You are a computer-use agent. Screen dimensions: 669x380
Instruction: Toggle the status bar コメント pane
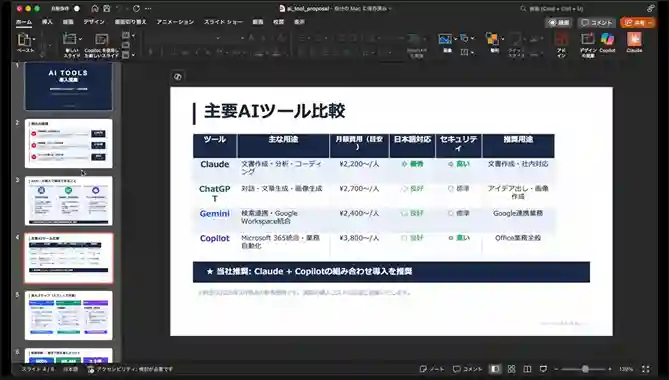pyautogui.click(x=467, y=369)
